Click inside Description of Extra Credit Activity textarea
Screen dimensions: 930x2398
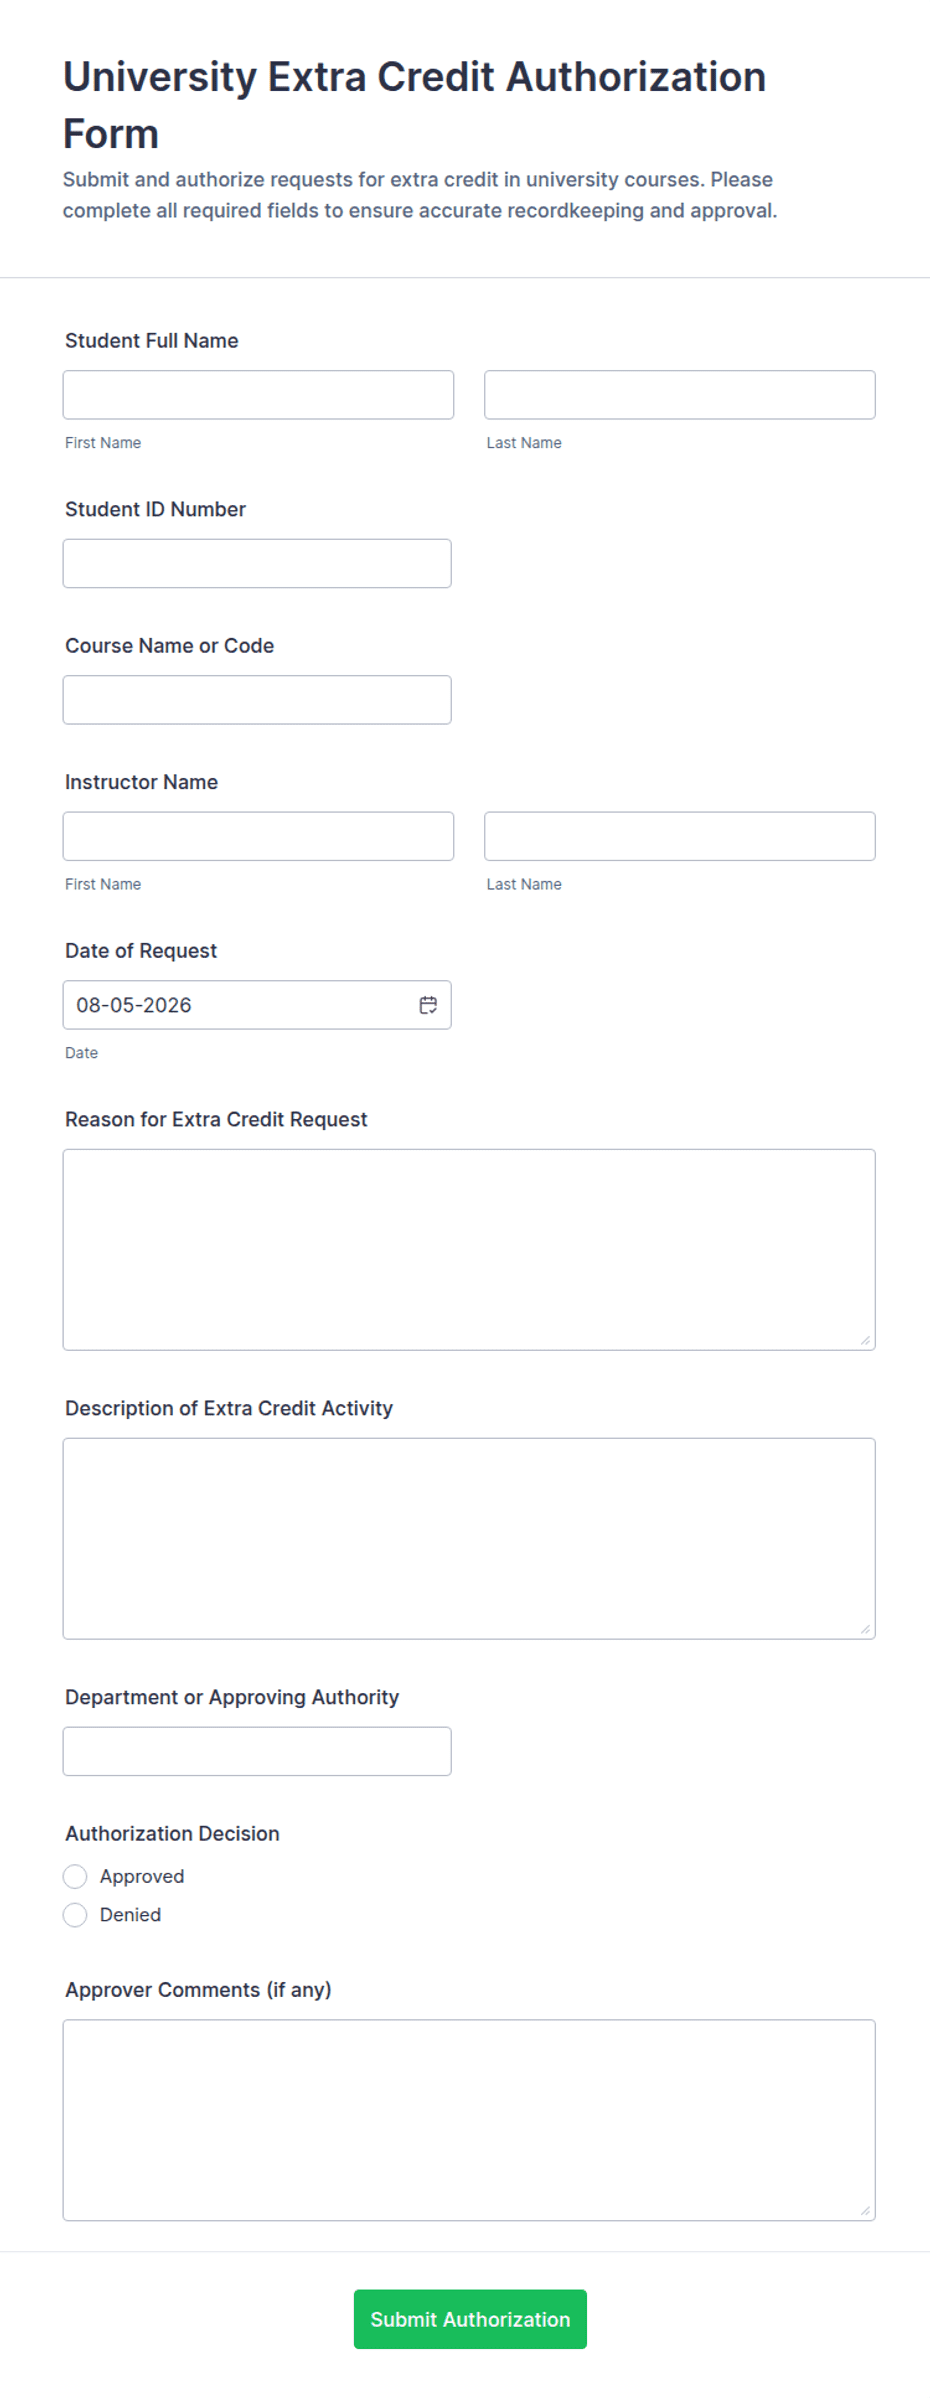click(469, 1539)
